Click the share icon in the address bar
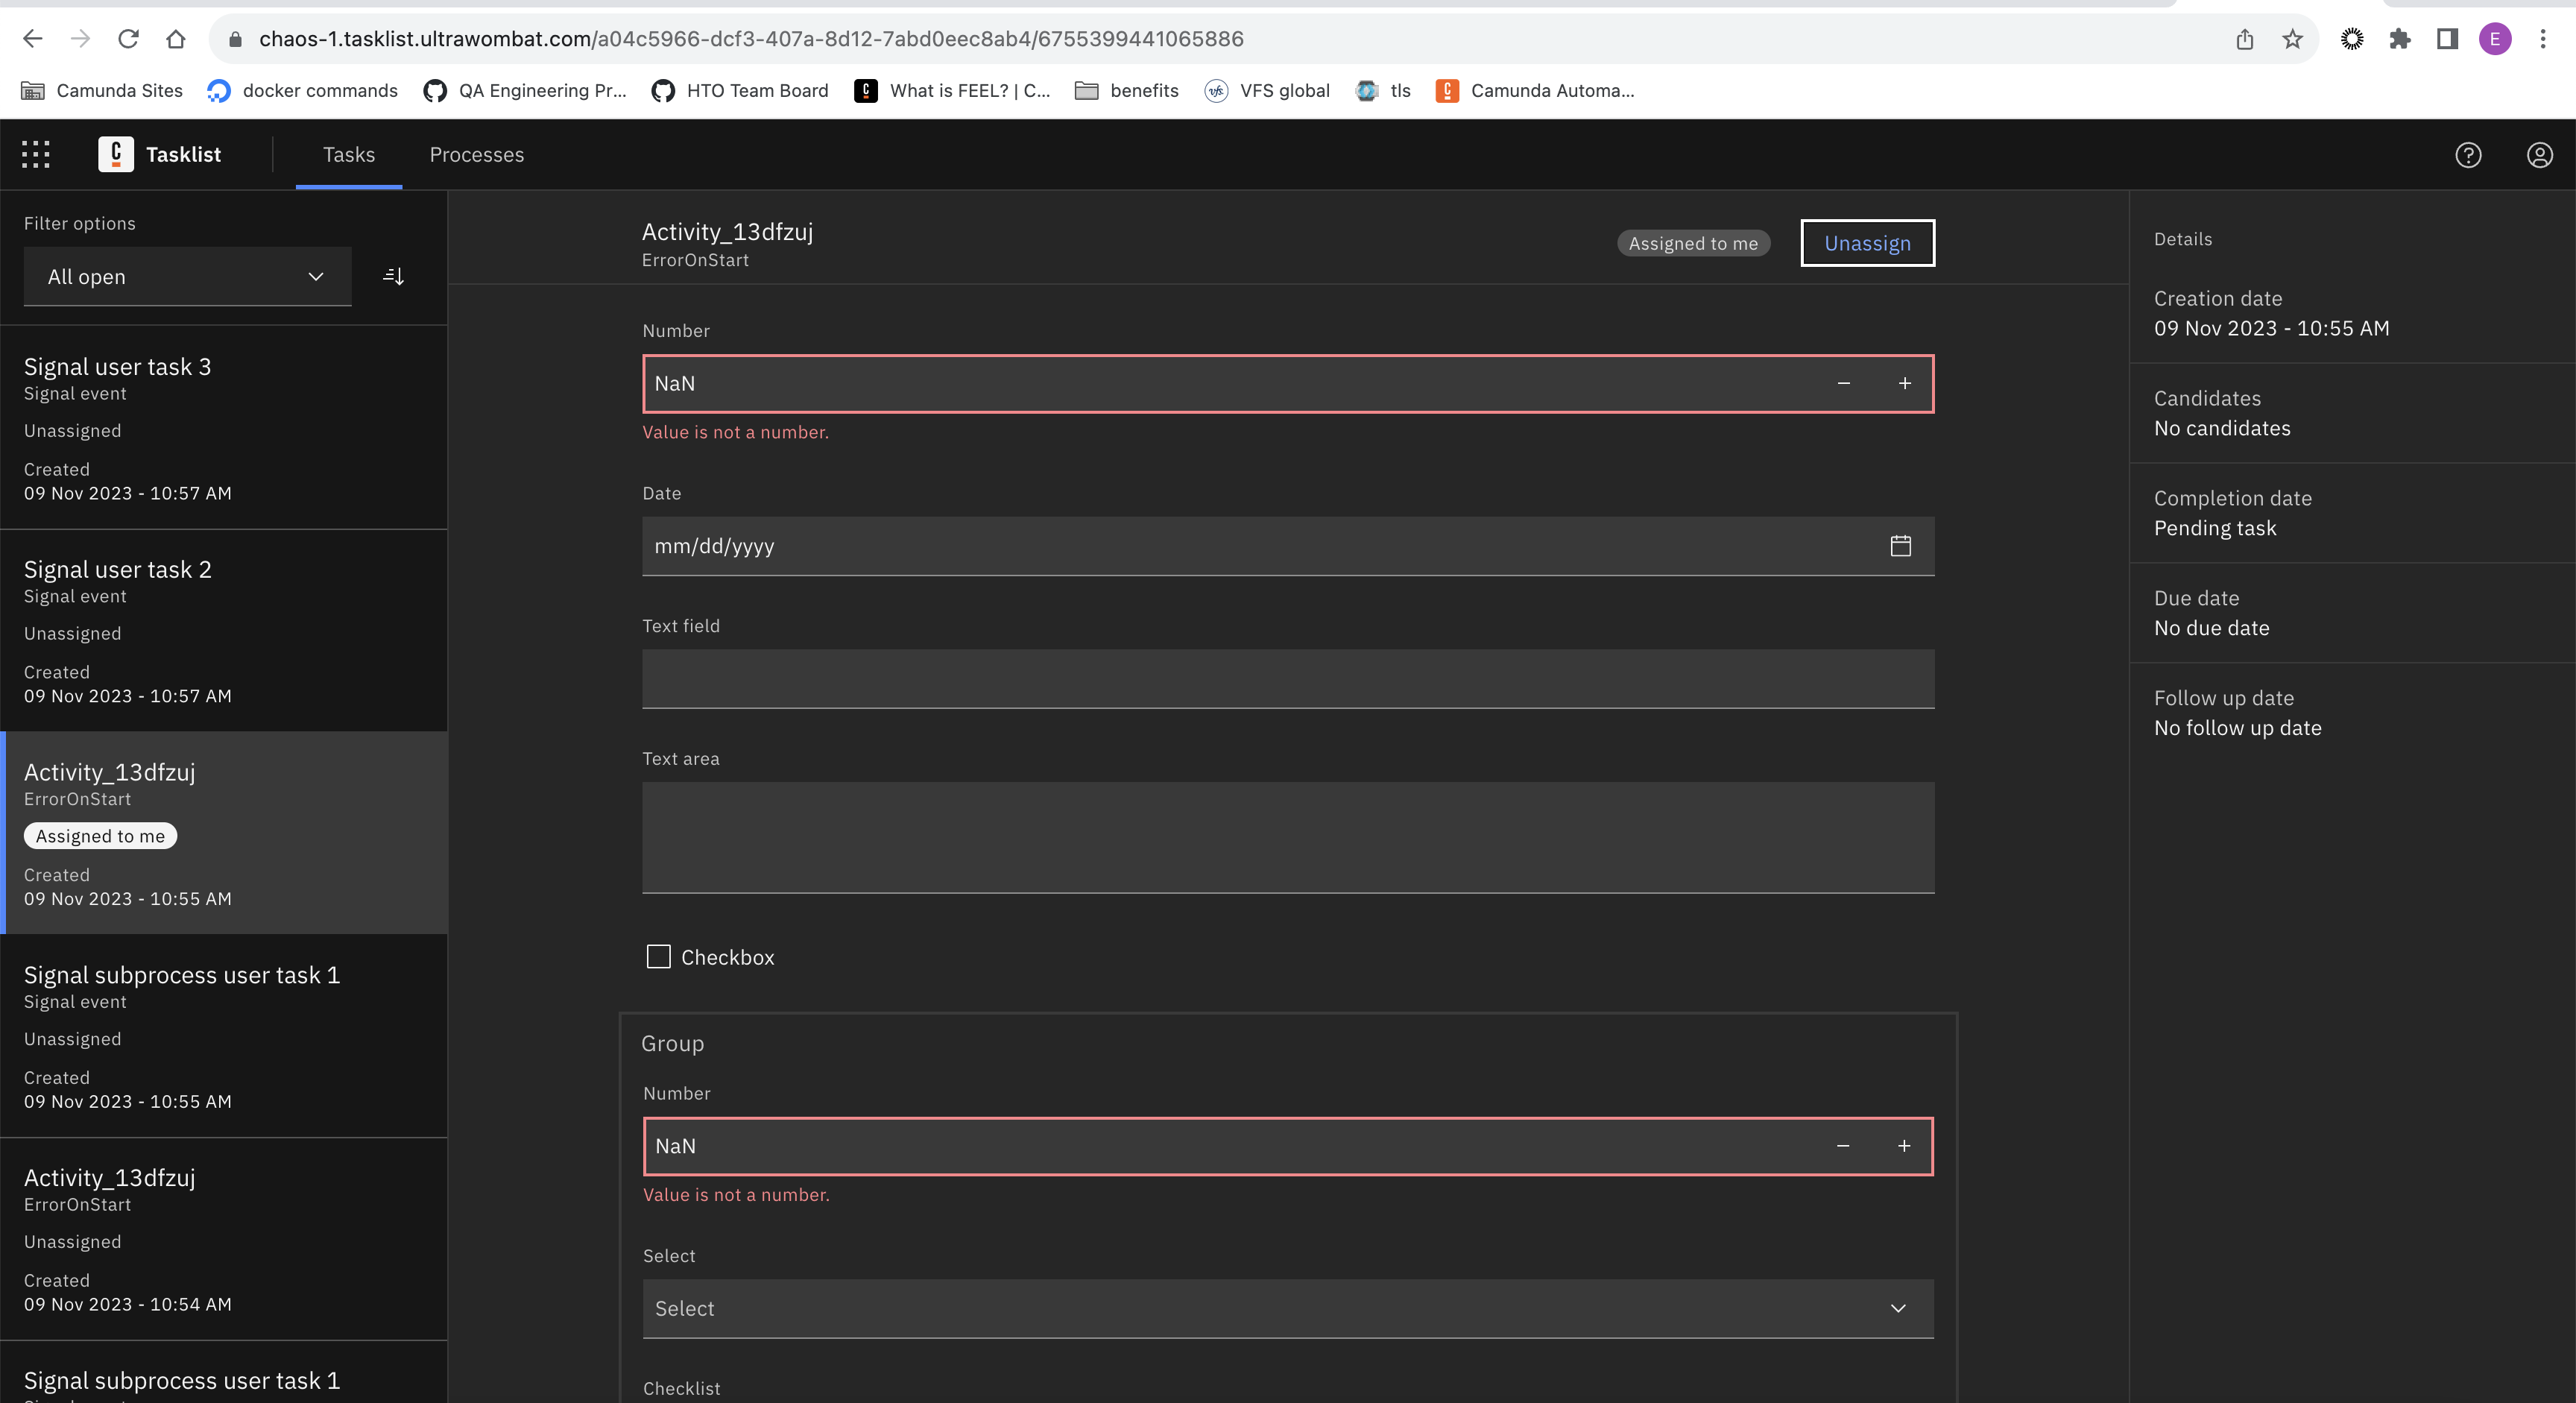2576x1403 pixels. [x=2245, y=39]
